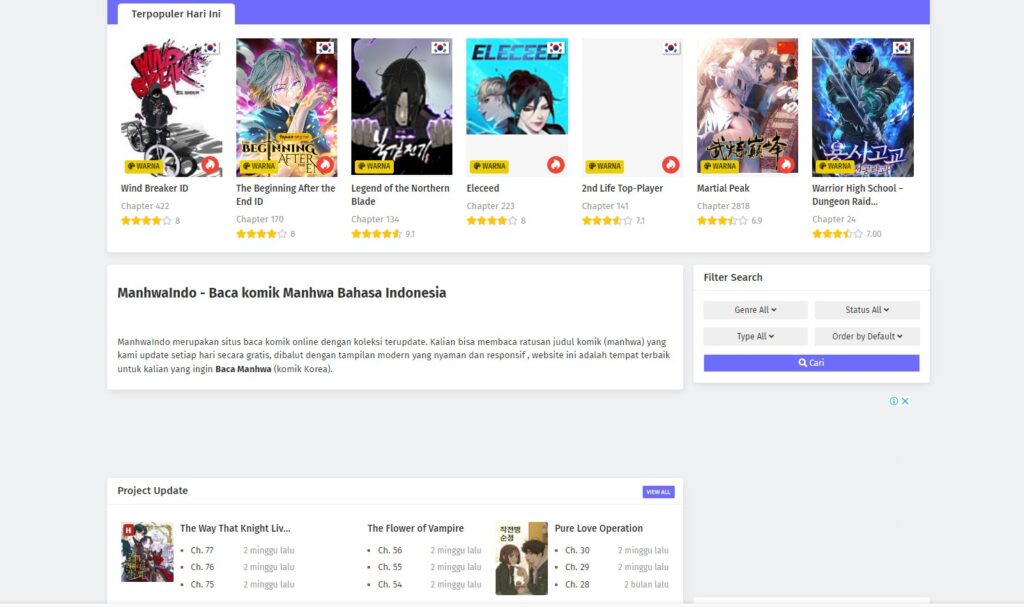Open Ch. 28 of Pure Love Operation

[x=577, y=585]
